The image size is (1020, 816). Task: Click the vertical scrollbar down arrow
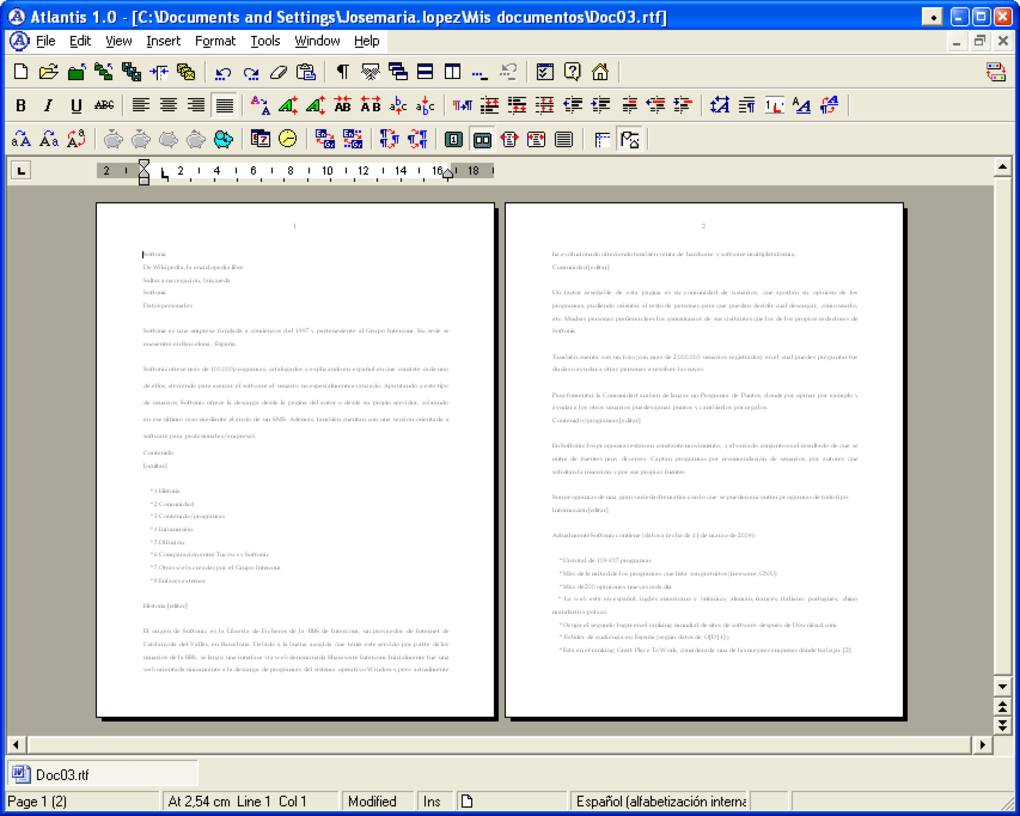tap(1002, 686)
